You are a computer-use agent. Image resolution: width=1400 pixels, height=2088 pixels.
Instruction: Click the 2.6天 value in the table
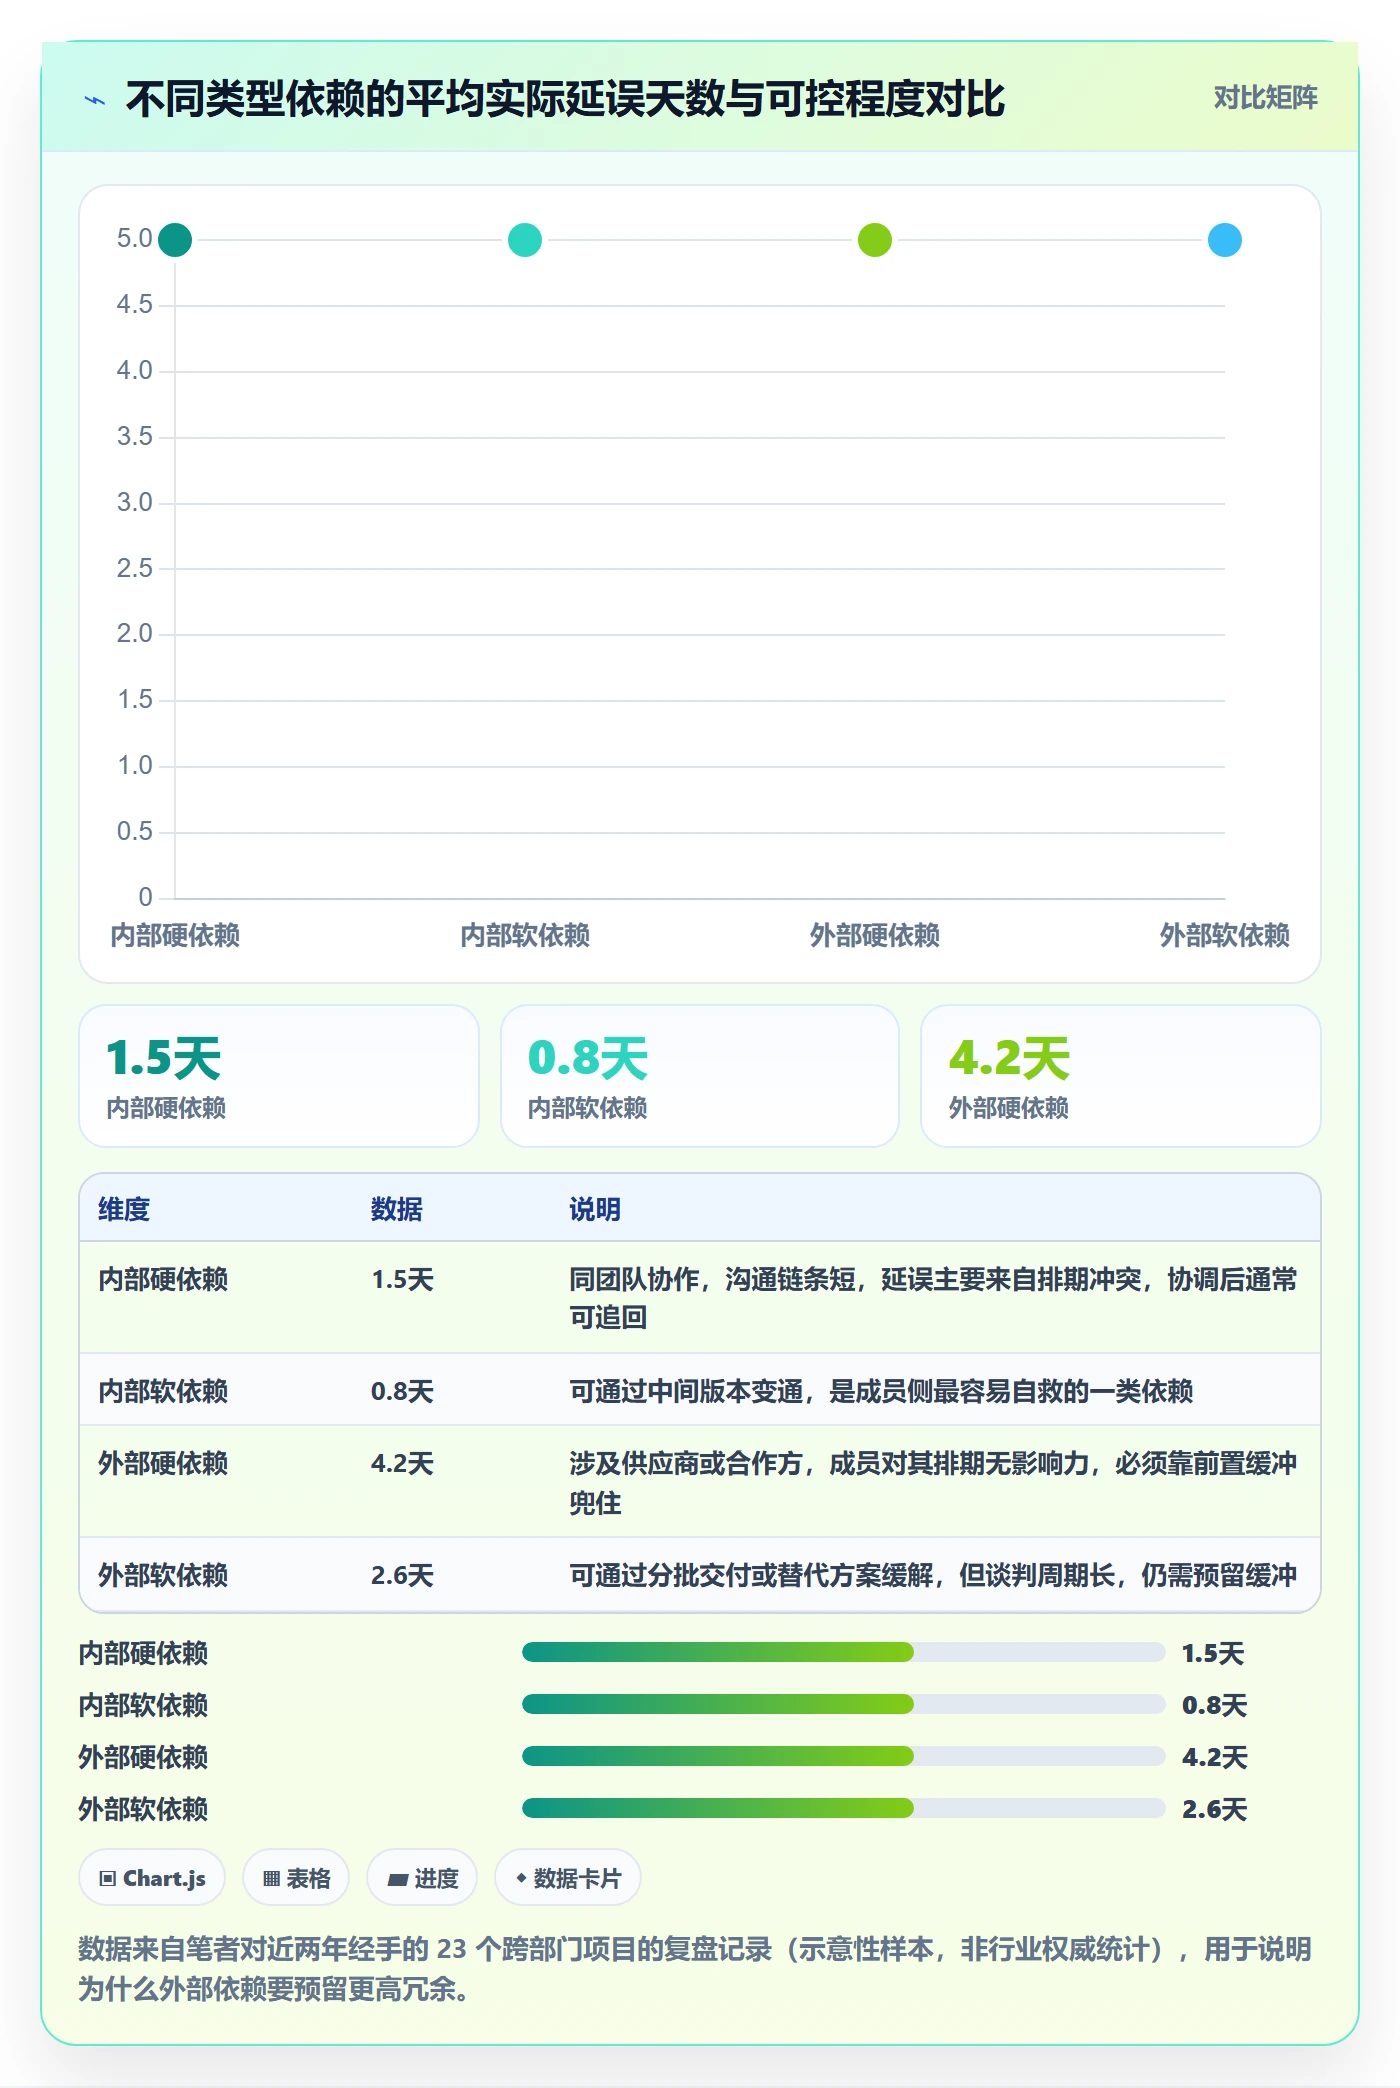[402, 1575]
